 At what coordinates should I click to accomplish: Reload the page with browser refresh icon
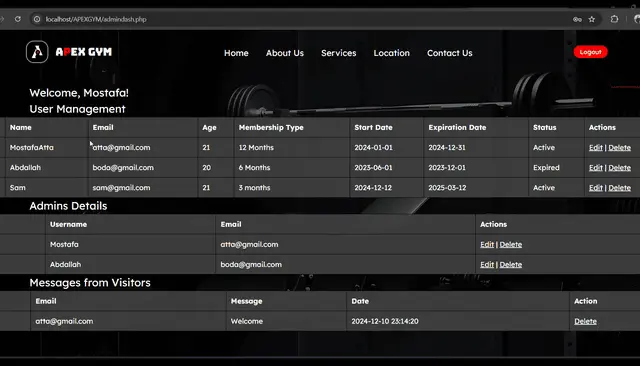point(18,19)
